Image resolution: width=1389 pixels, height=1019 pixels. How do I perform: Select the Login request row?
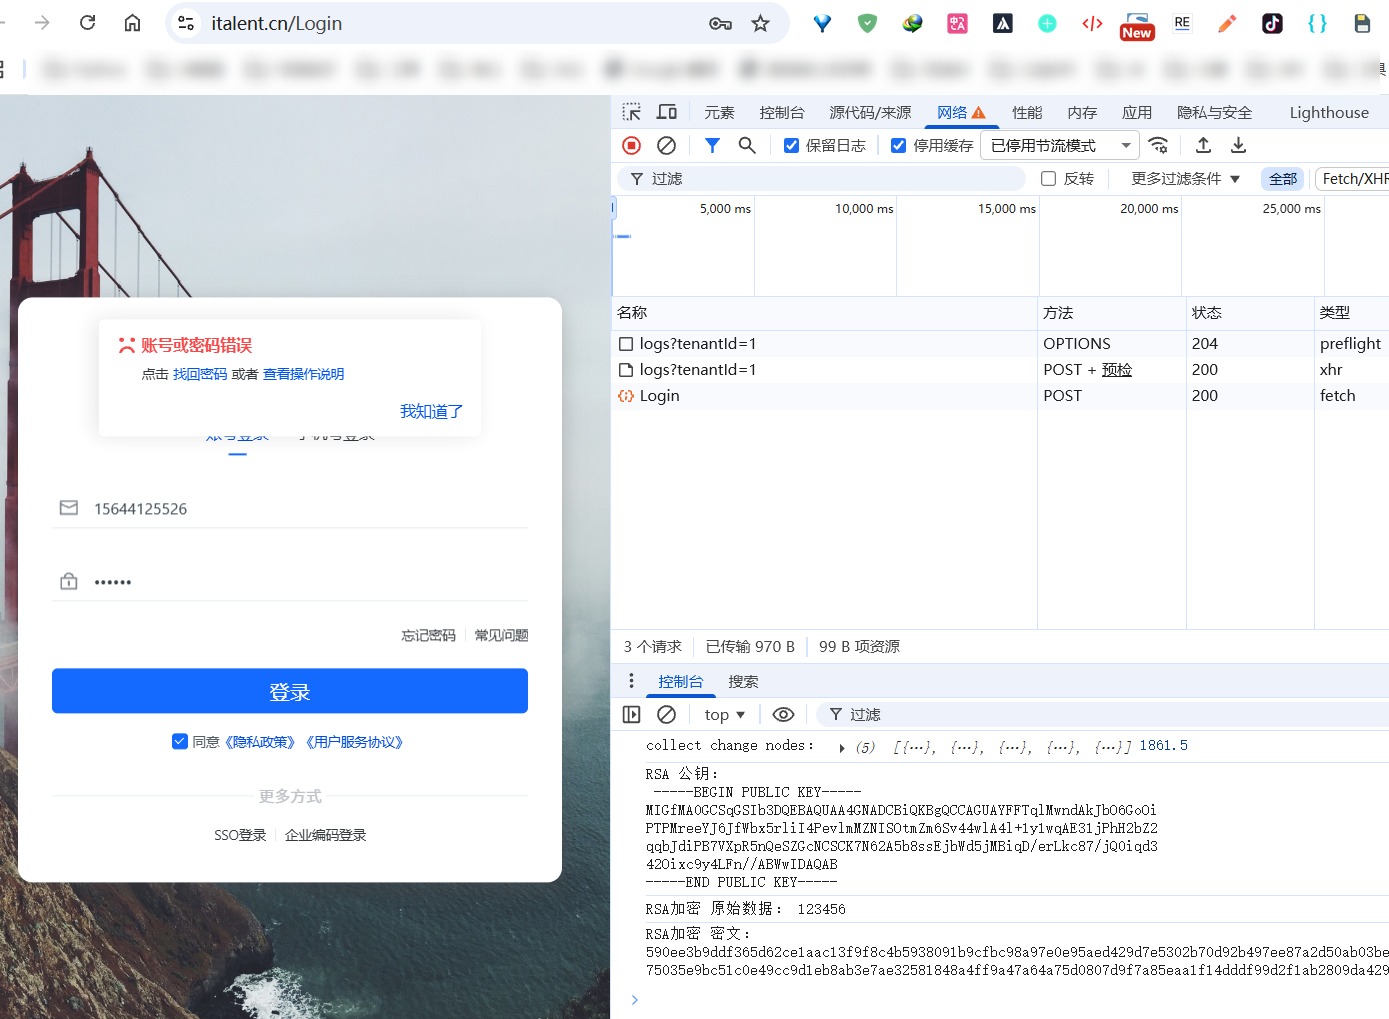tap(659, 396)
